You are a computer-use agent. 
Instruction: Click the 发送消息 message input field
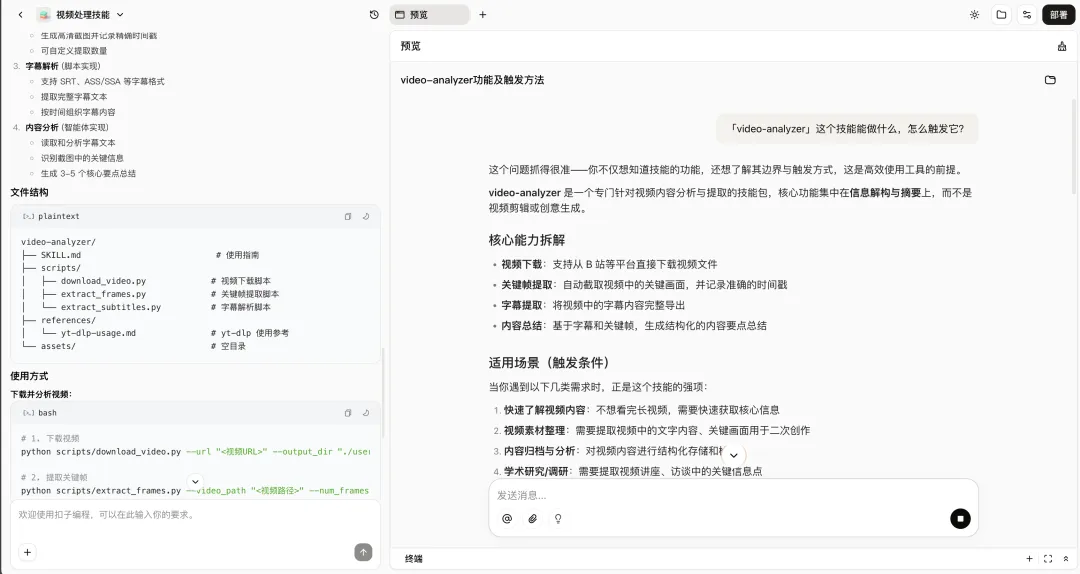(720, 495)
